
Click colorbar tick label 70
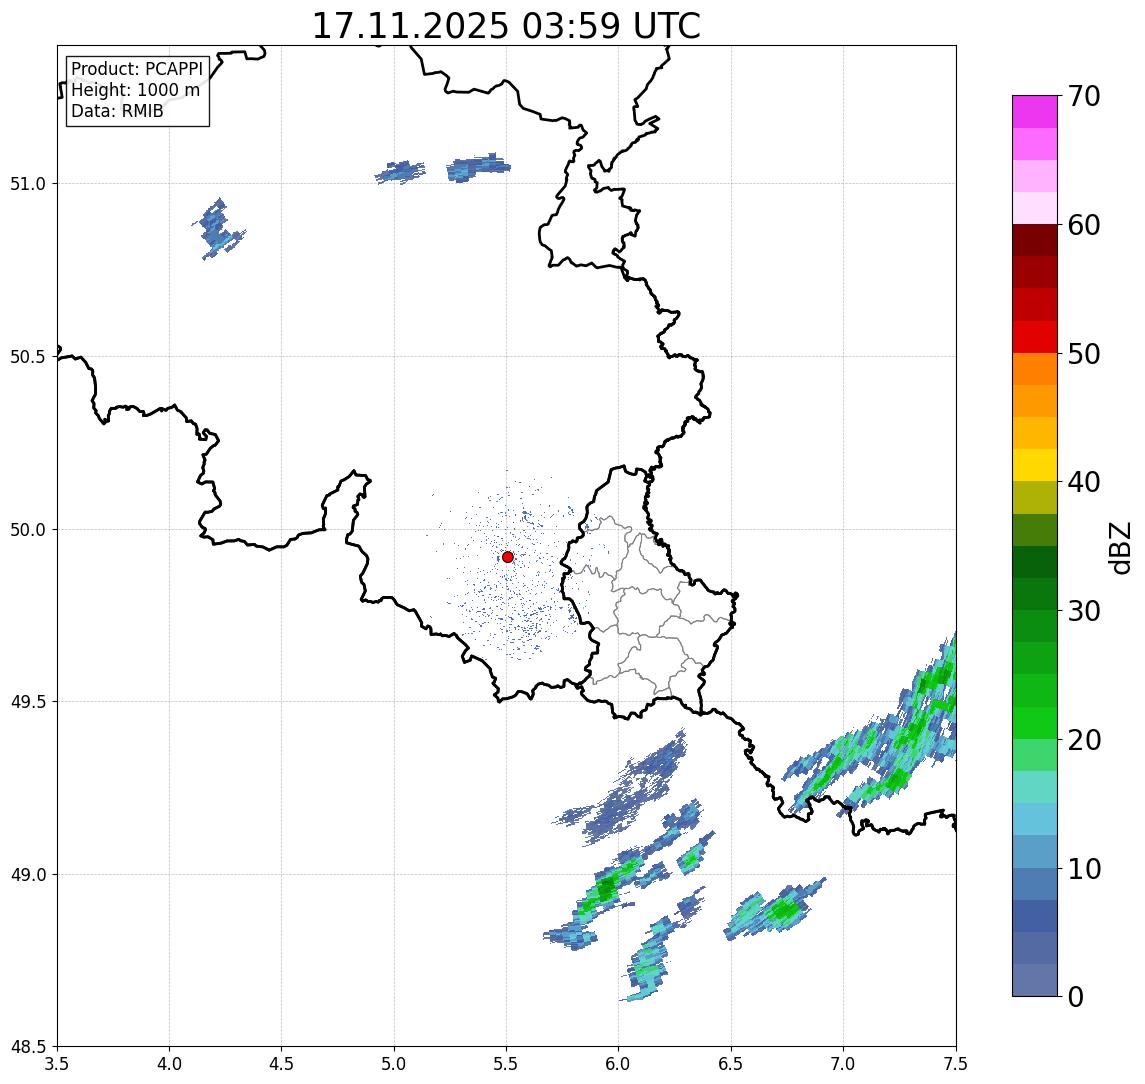[x=1084, y=96]
